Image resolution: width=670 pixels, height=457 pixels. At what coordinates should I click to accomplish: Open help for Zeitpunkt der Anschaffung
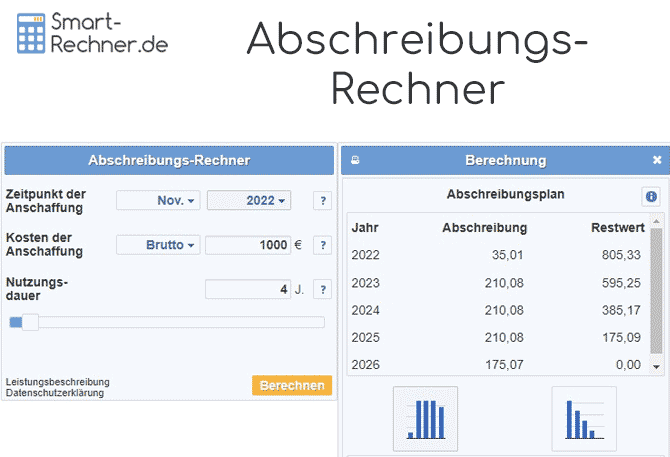pyautogui.click(x=322, y=201)
